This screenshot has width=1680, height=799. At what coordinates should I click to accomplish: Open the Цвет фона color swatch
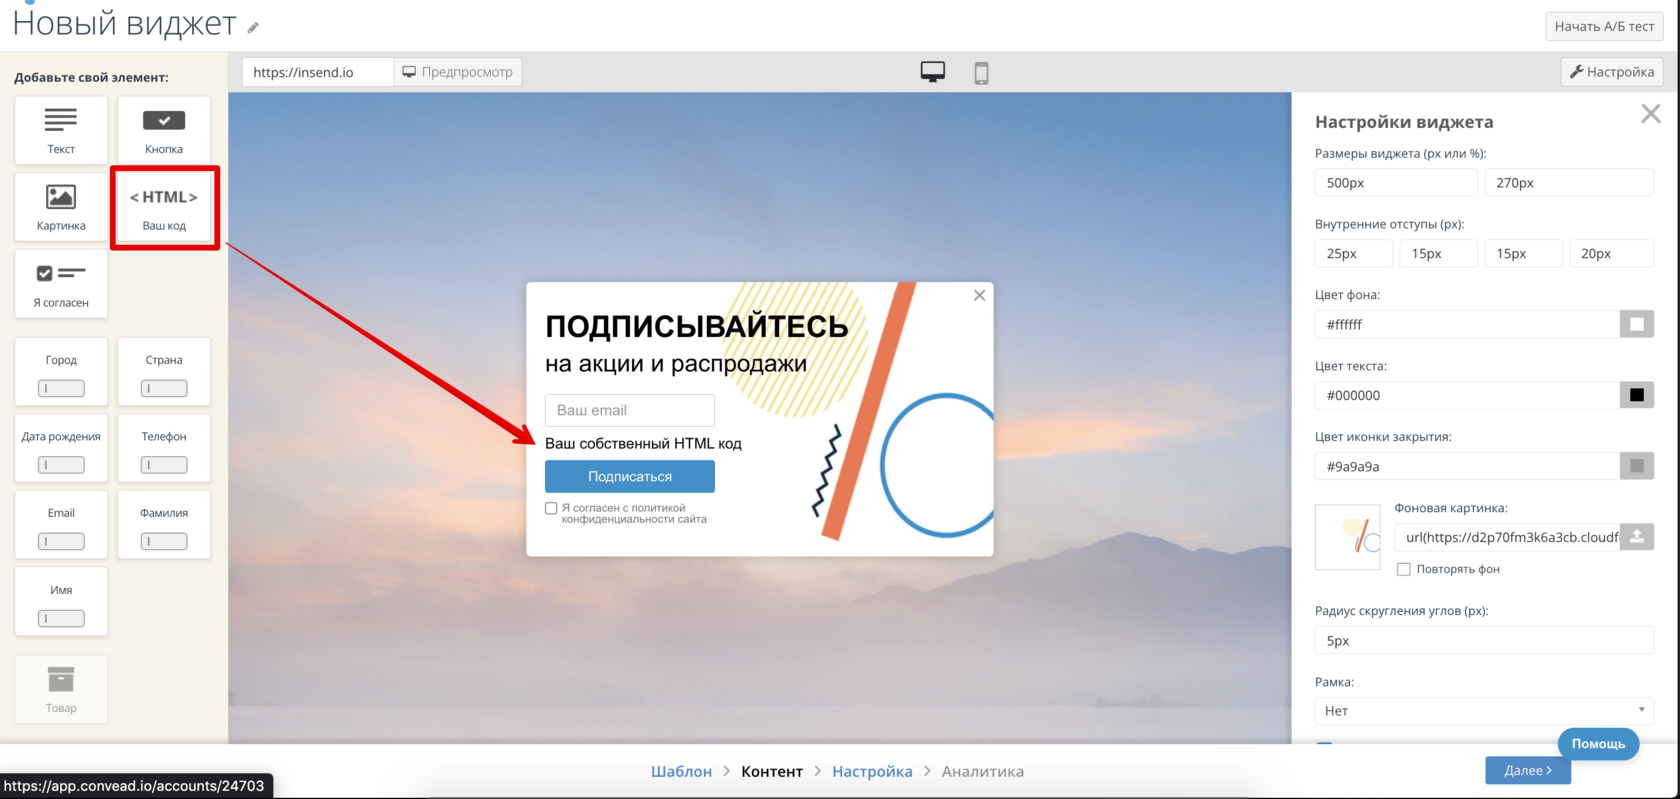(1637, 324)
